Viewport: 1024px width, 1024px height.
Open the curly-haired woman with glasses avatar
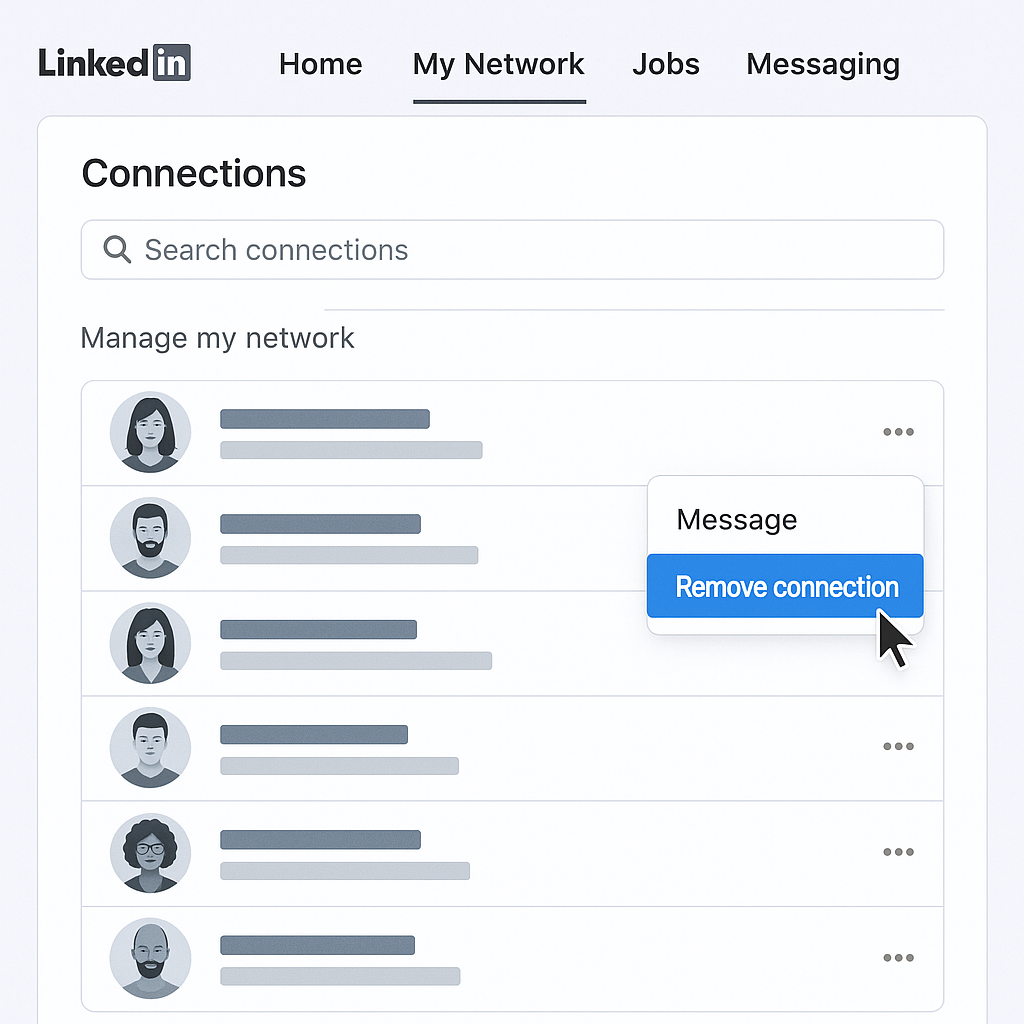[x=150, y=853]
